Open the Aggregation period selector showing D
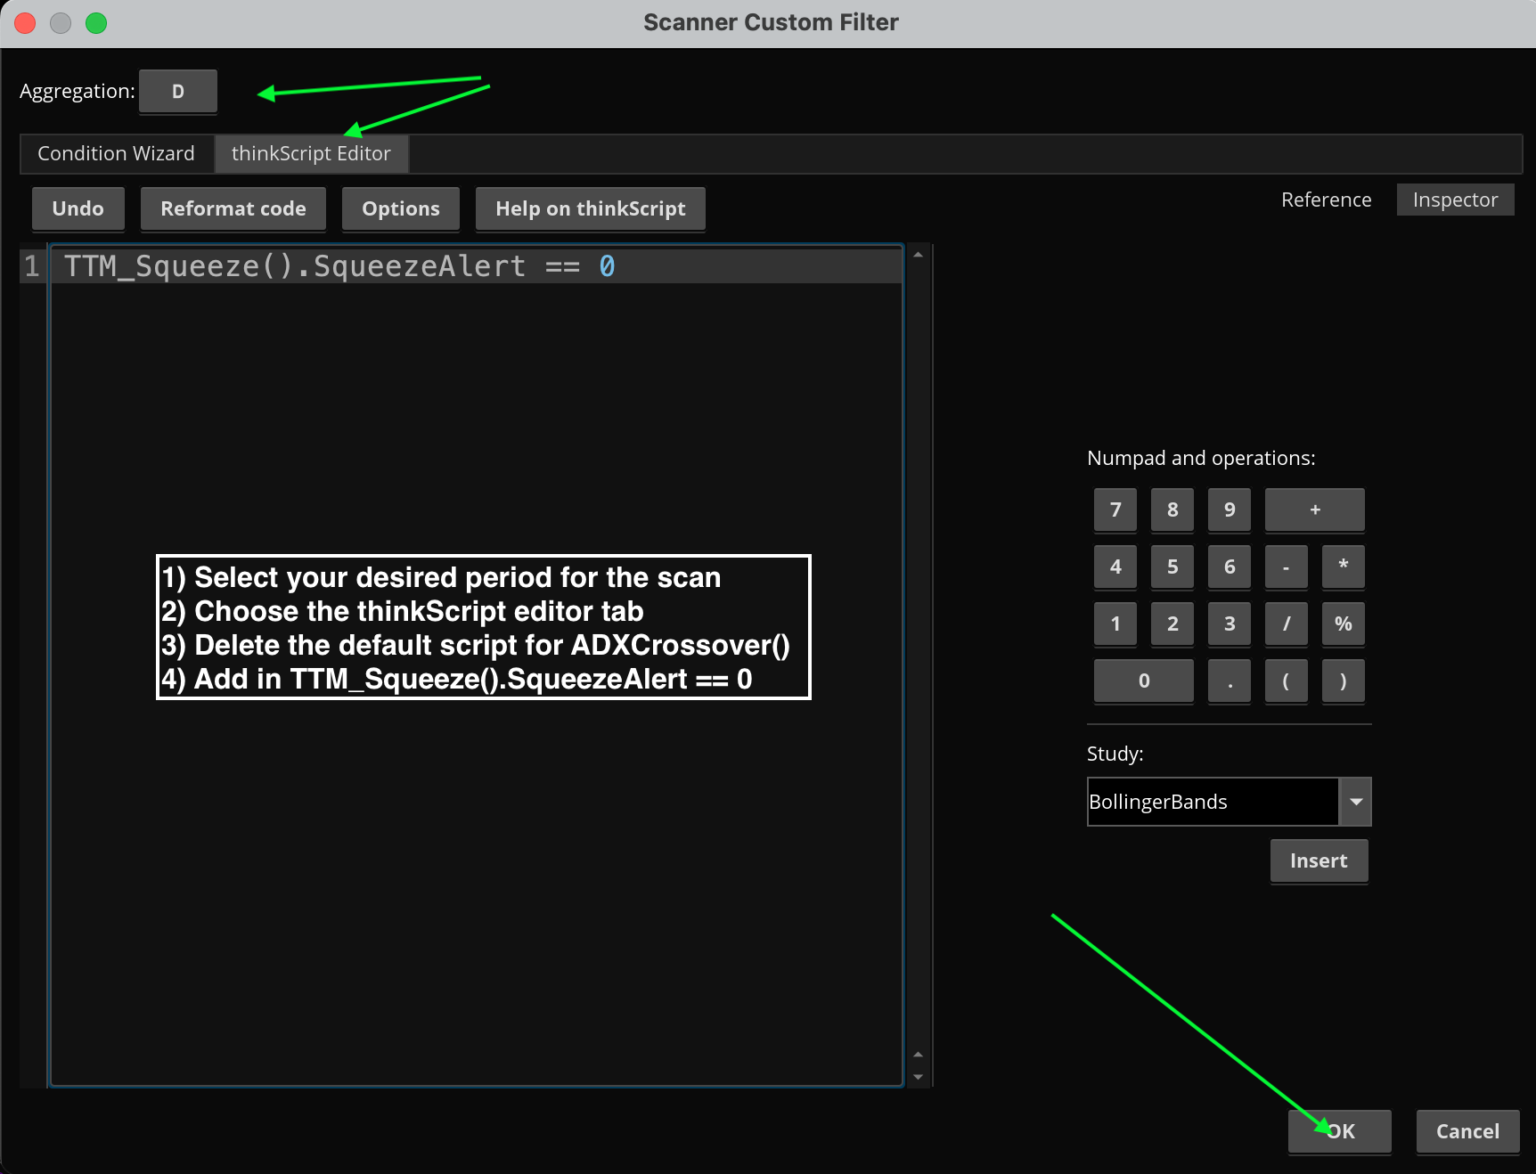This screenshot has height=1174, width=1536. 178,90
